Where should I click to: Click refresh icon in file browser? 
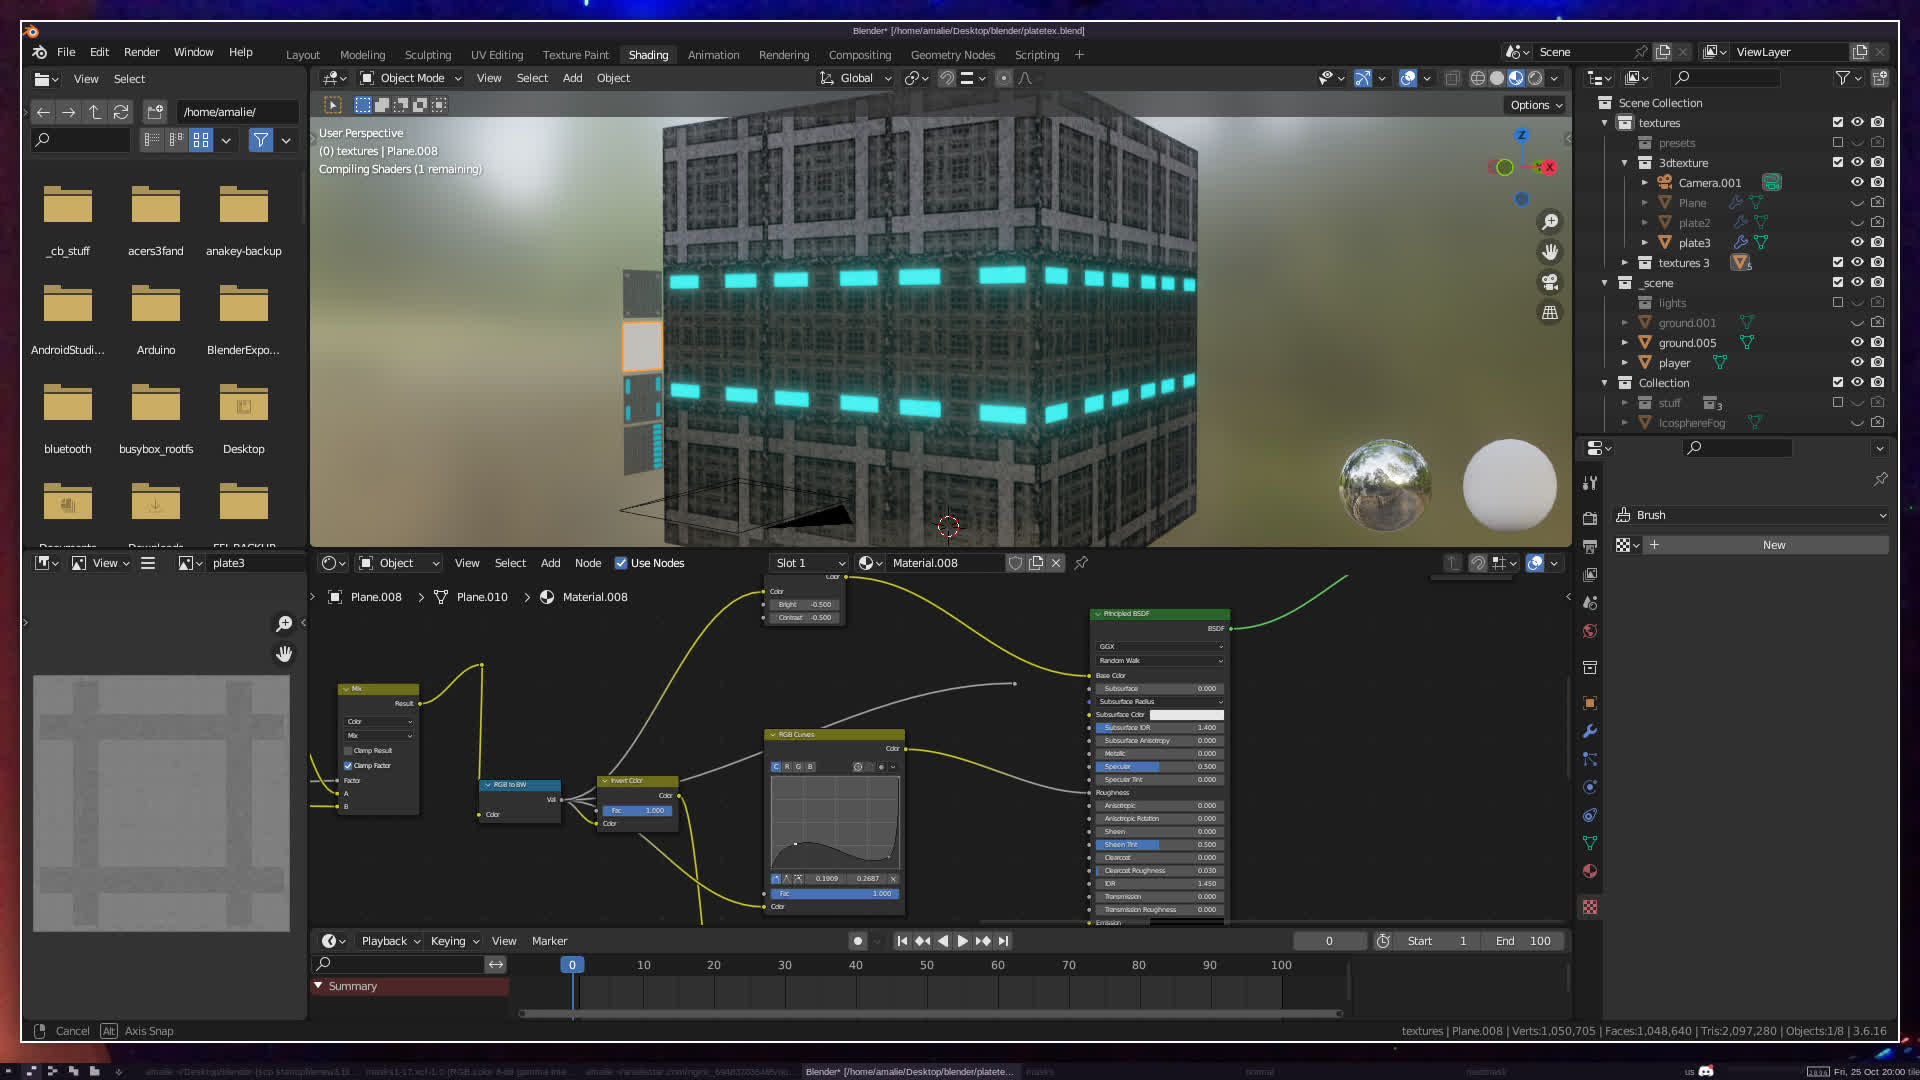coord(121,112)
